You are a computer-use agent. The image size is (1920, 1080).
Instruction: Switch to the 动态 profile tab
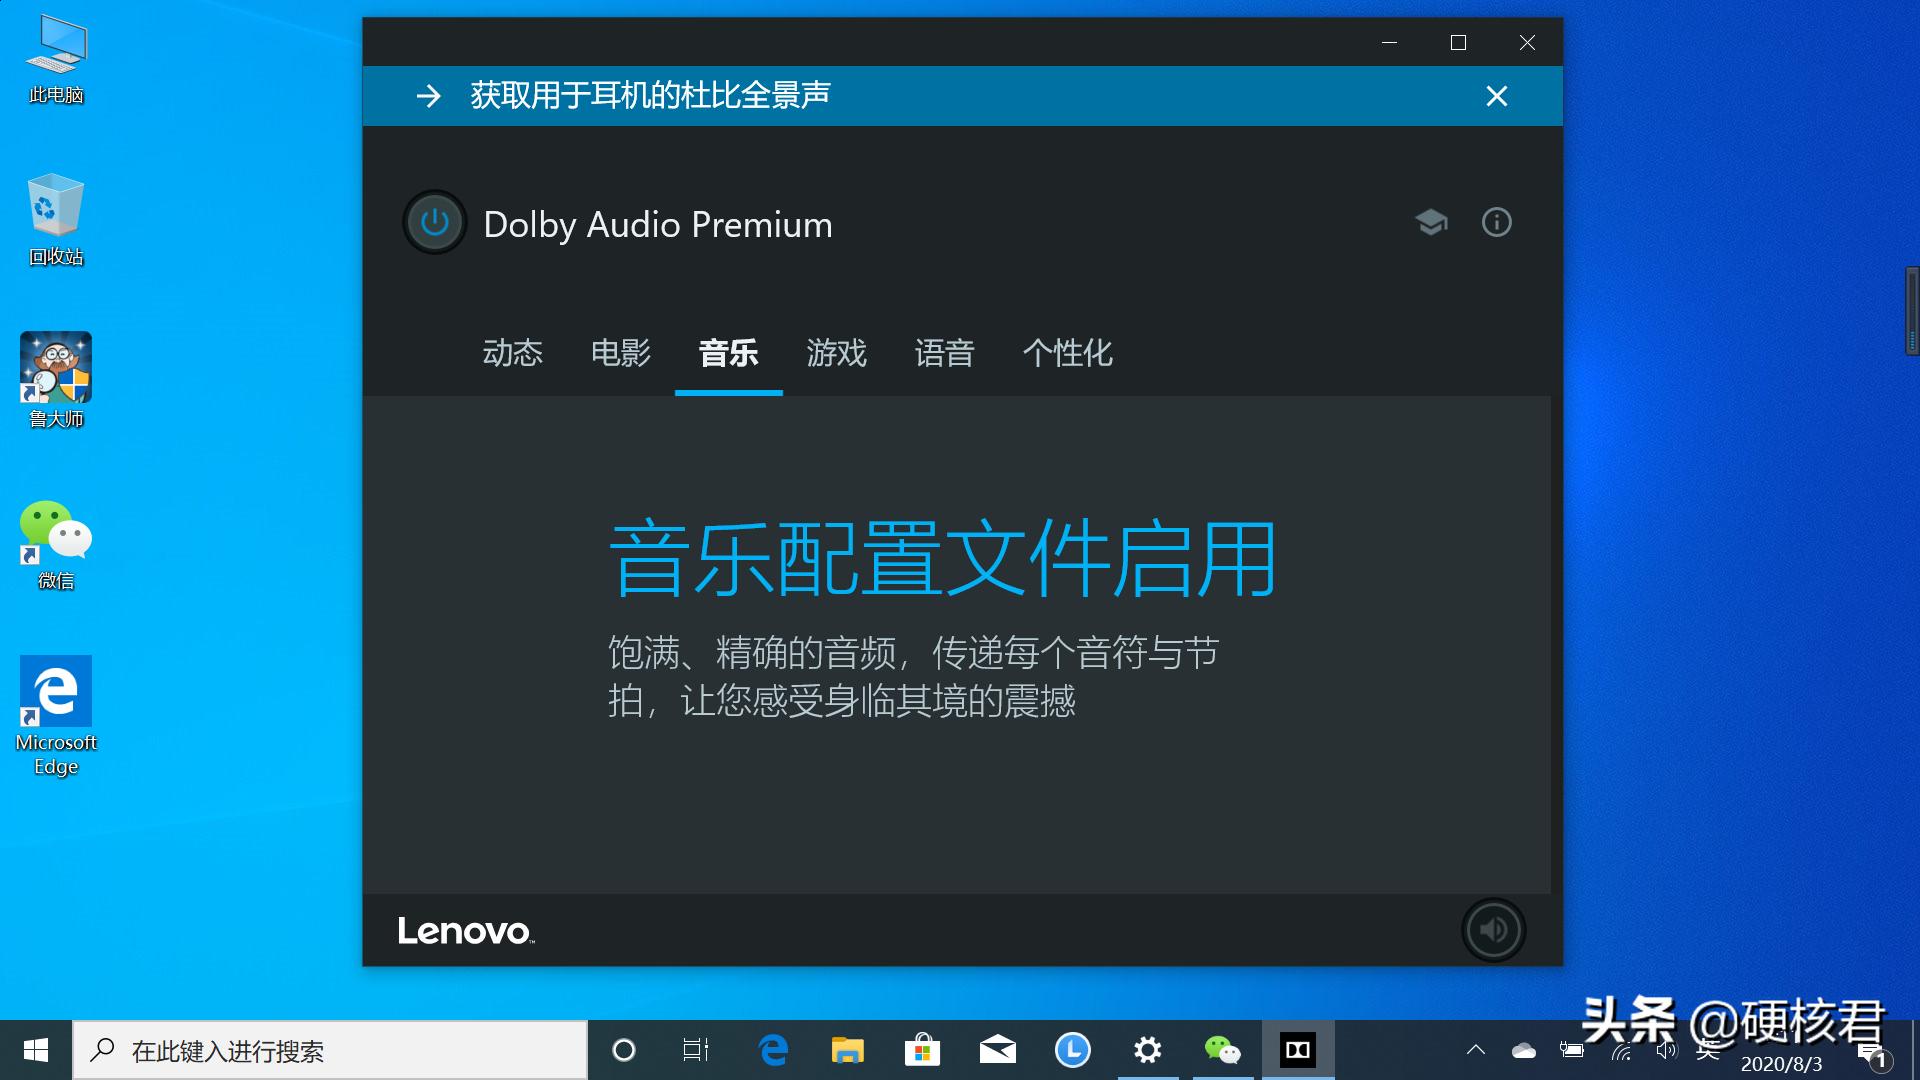[512, 353]
